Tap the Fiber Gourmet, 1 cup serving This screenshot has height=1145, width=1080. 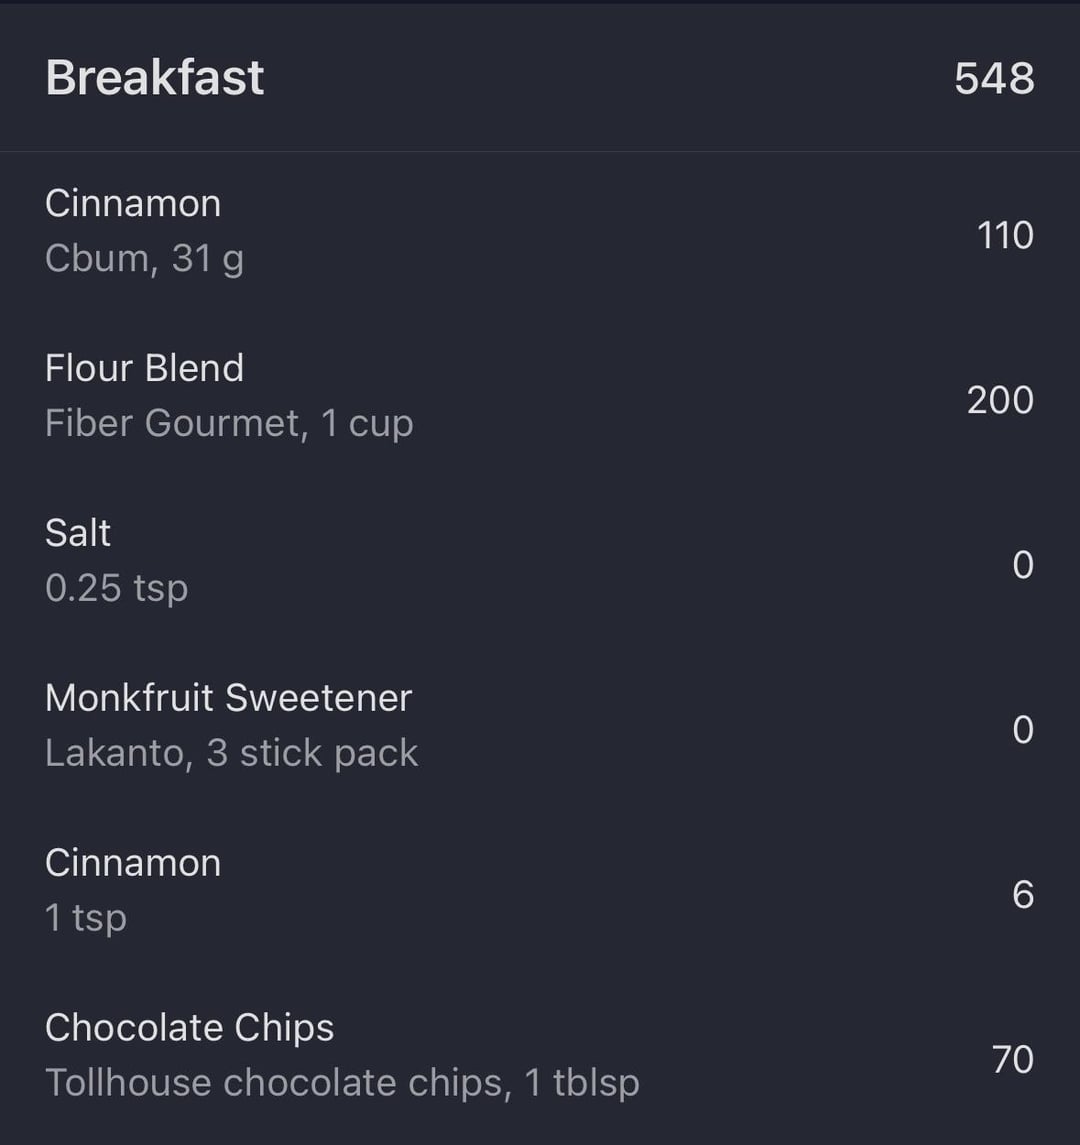tap(229, 423)
